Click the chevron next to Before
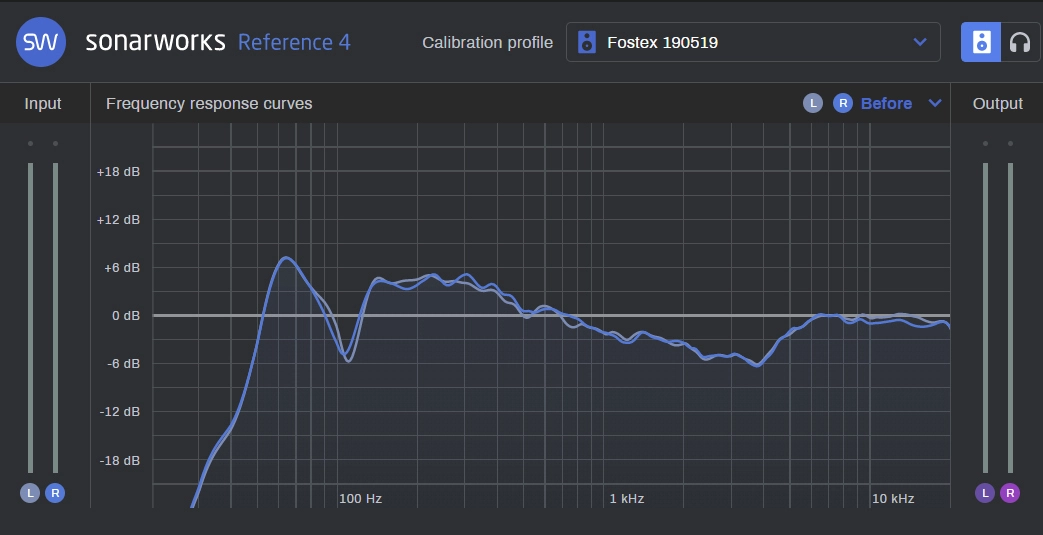This screenshot has height=535, width=1043. 935,103
